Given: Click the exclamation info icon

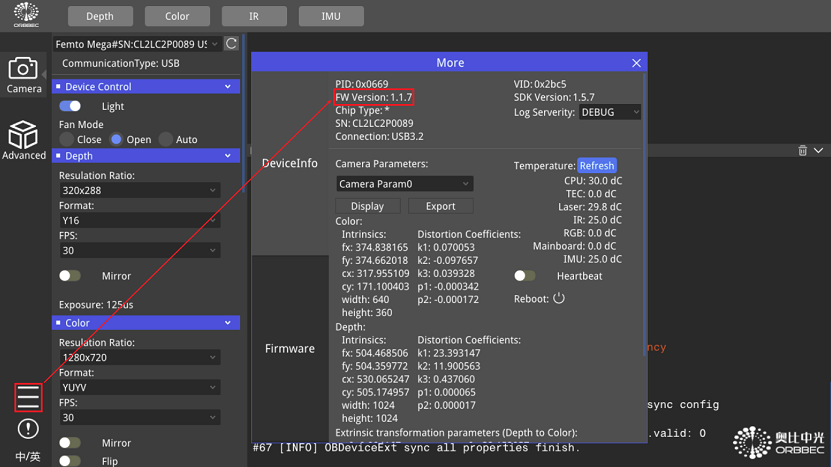Looking at the screenshot, I should pyautogui.click(x=28, y=429).
